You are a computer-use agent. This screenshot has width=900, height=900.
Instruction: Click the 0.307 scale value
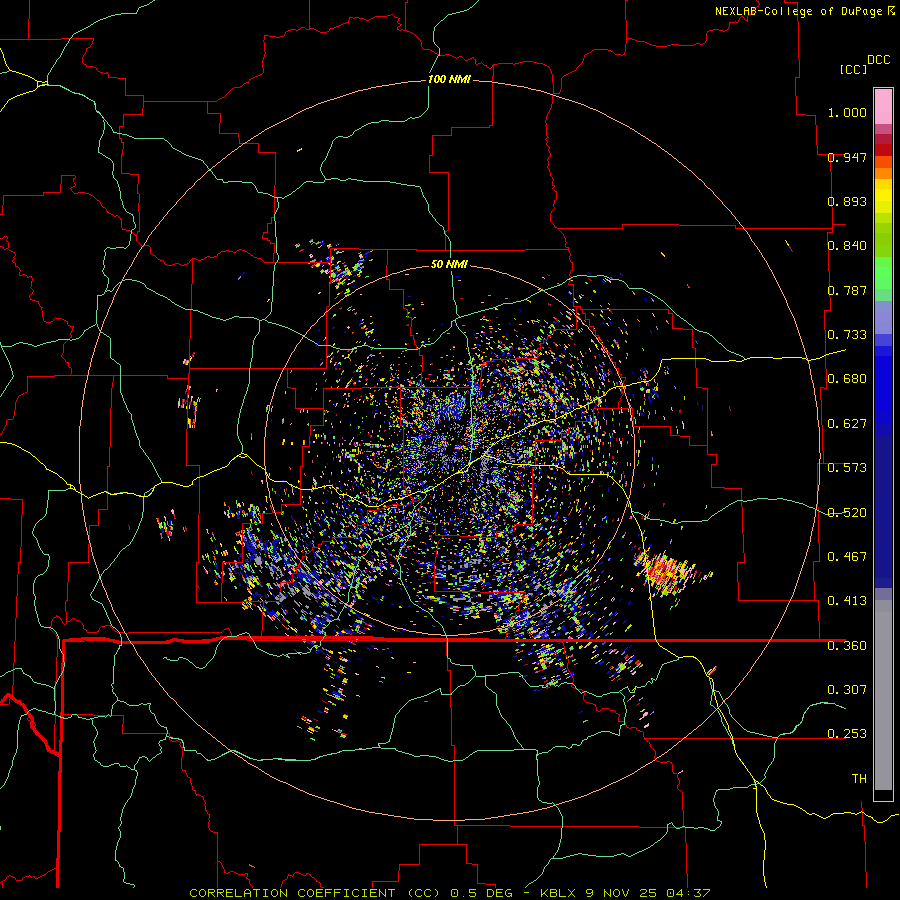[x=847, y=690]
